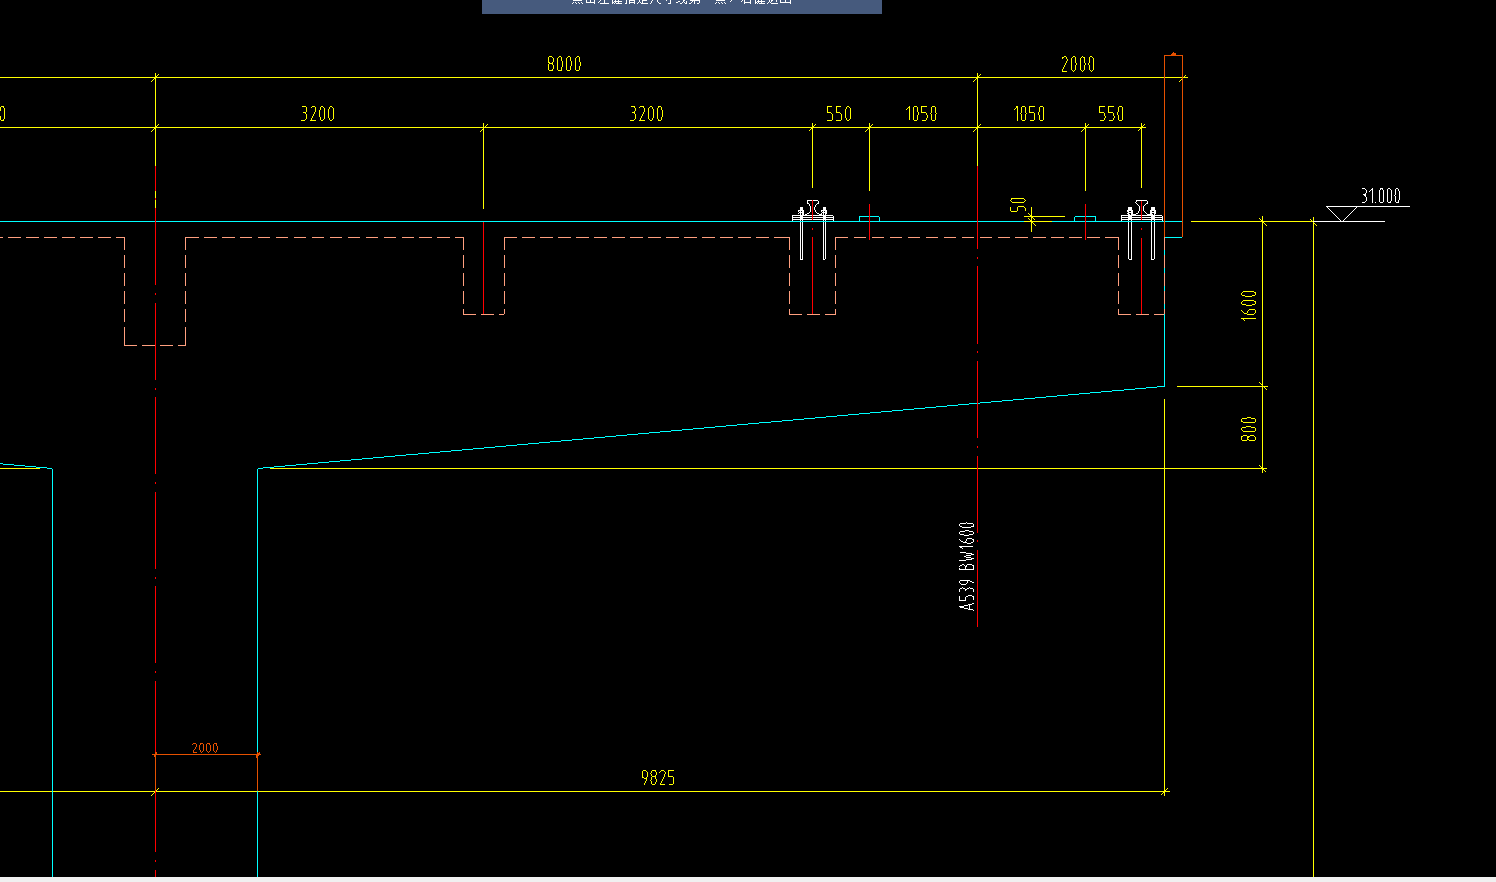This screenshot has width=1496, height=882.
Task: Select the 550 dimension beside the red wall
Action: (x=1111, y=114)
